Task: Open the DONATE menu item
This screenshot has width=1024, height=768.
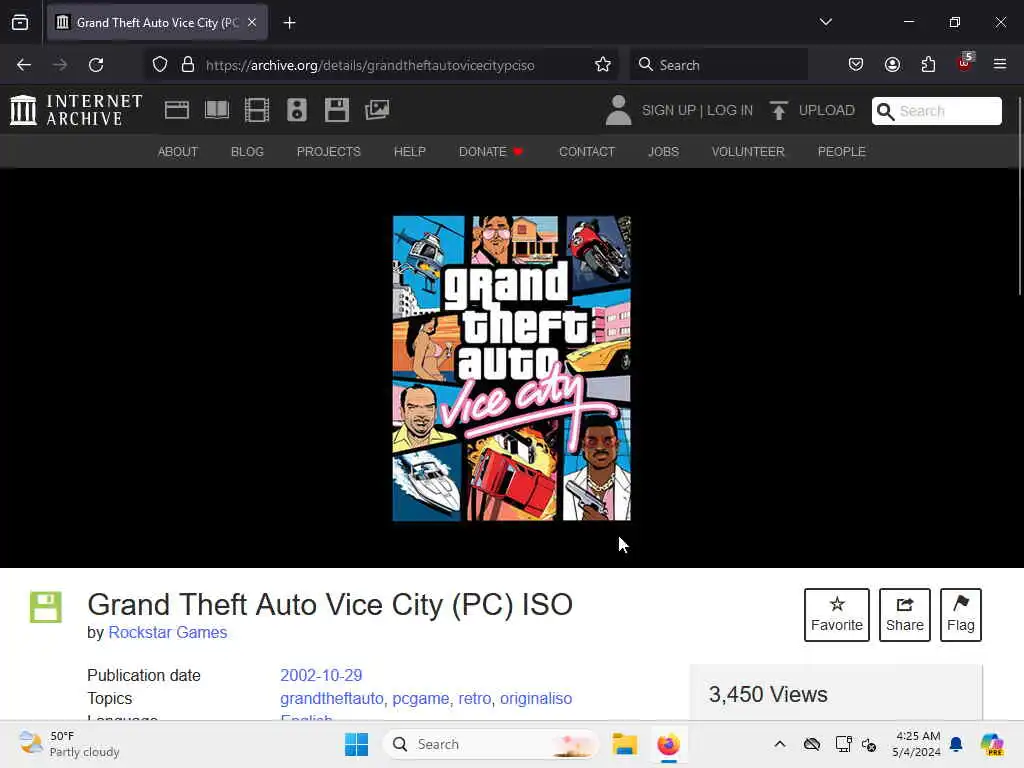Action: point(491,152)
